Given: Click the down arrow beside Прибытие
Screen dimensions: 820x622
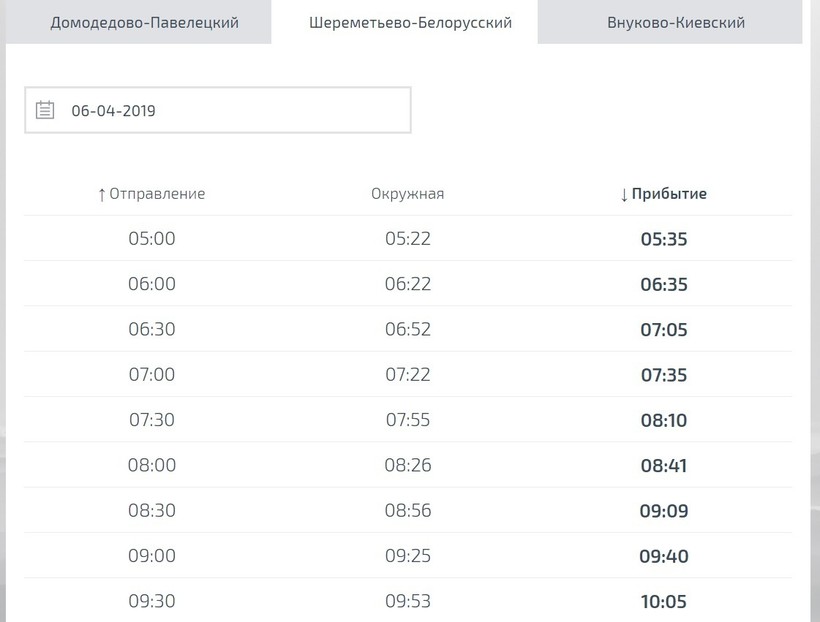Looking at the screenshot, I should [x=624, y=195].
